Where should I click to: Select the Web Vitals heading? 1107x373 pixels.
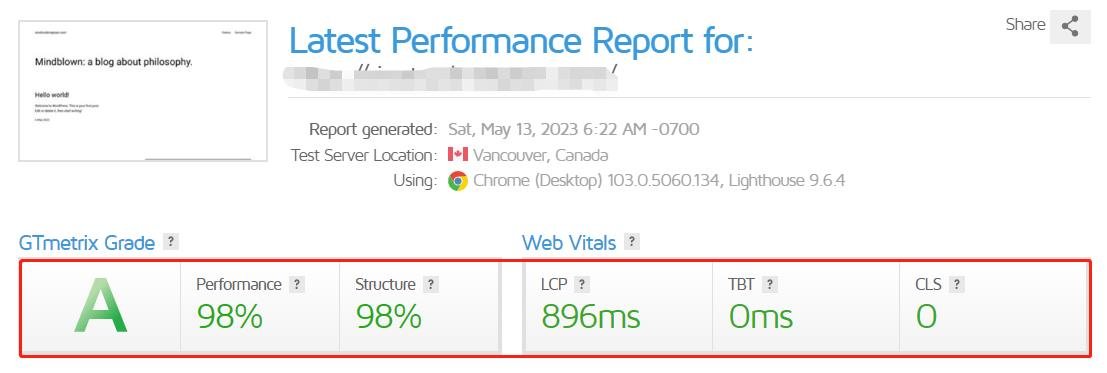point(569,243)
